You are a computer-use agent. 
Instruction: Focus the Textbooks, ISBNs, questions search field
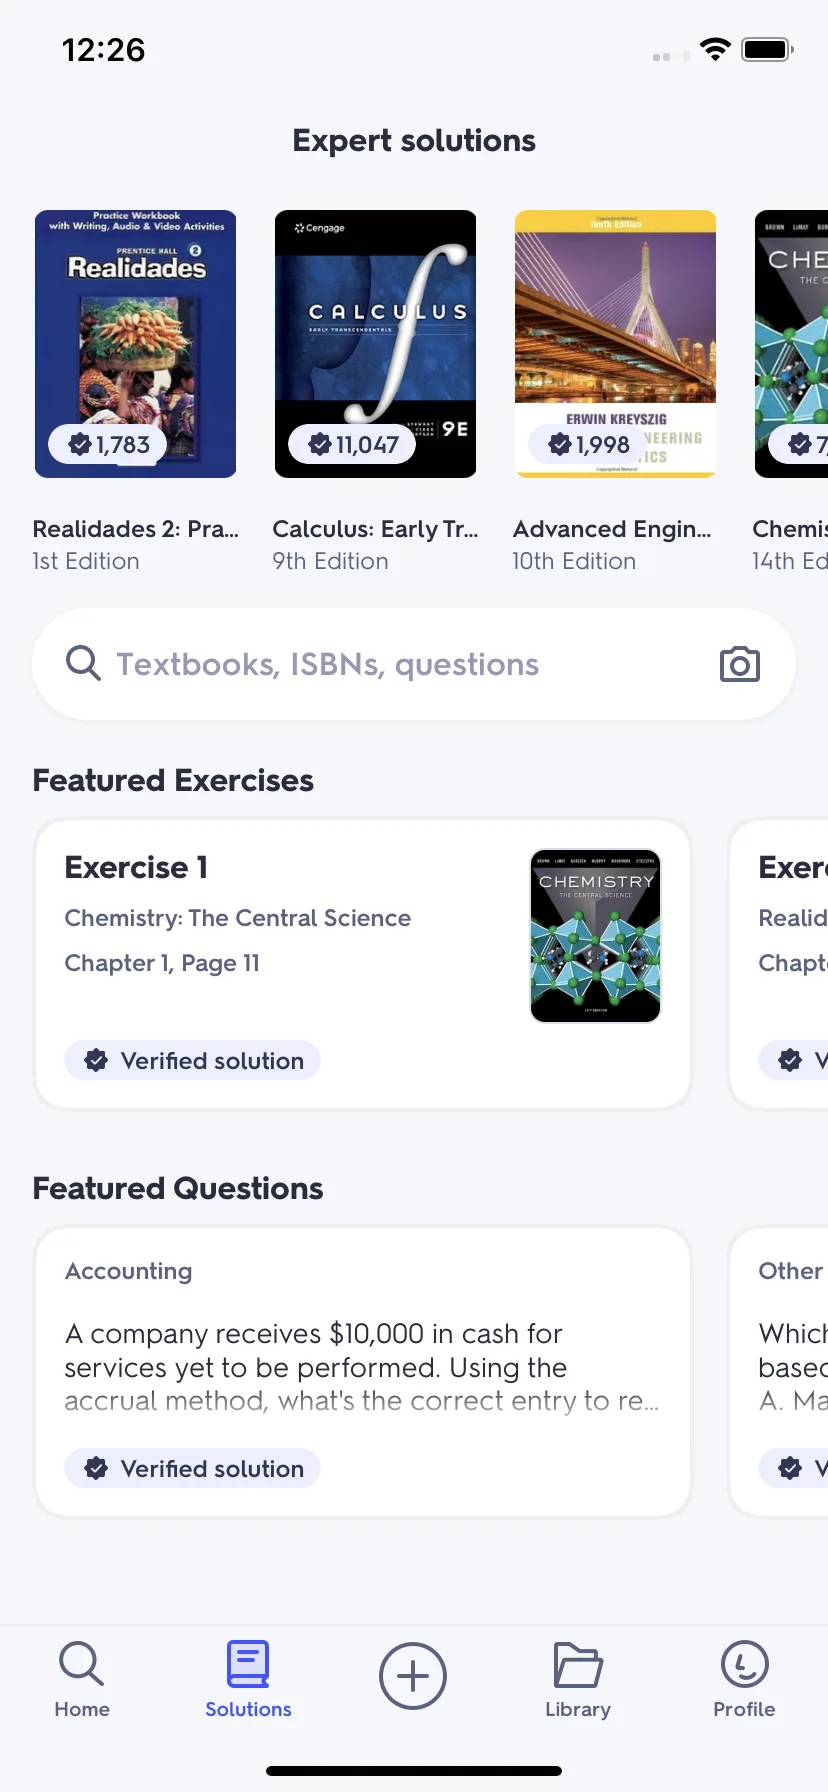click(414, 664)
